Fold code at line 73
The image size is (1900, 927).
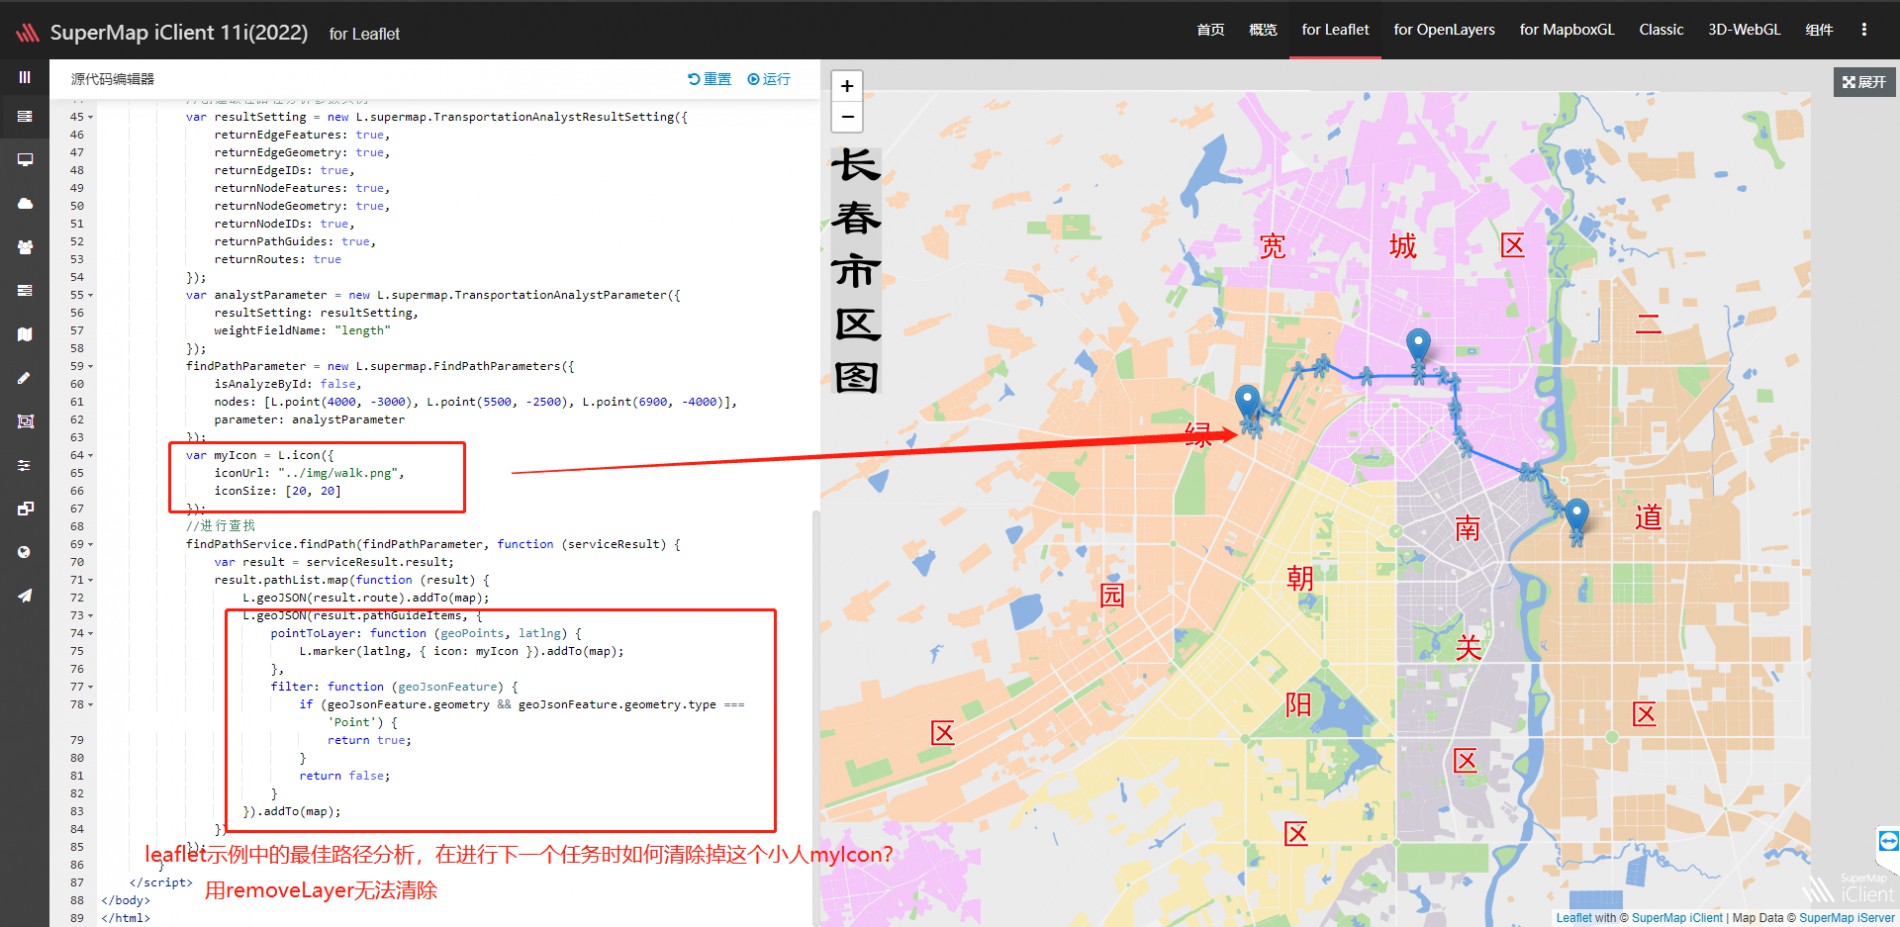91,615
